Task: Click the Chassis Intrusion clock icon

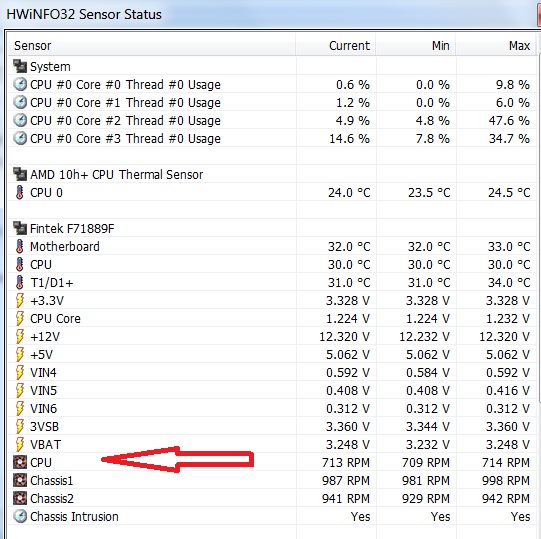Action: (x=20, y=517)
